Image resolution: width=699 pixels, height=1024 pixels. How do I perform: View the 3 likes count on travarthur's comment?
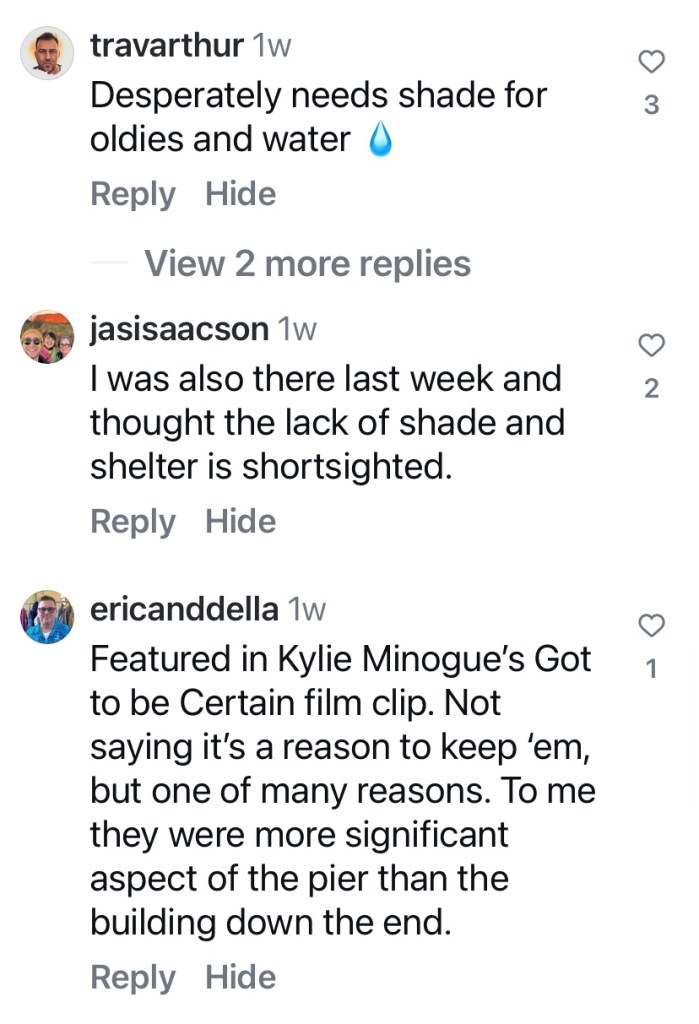[651, 105]
